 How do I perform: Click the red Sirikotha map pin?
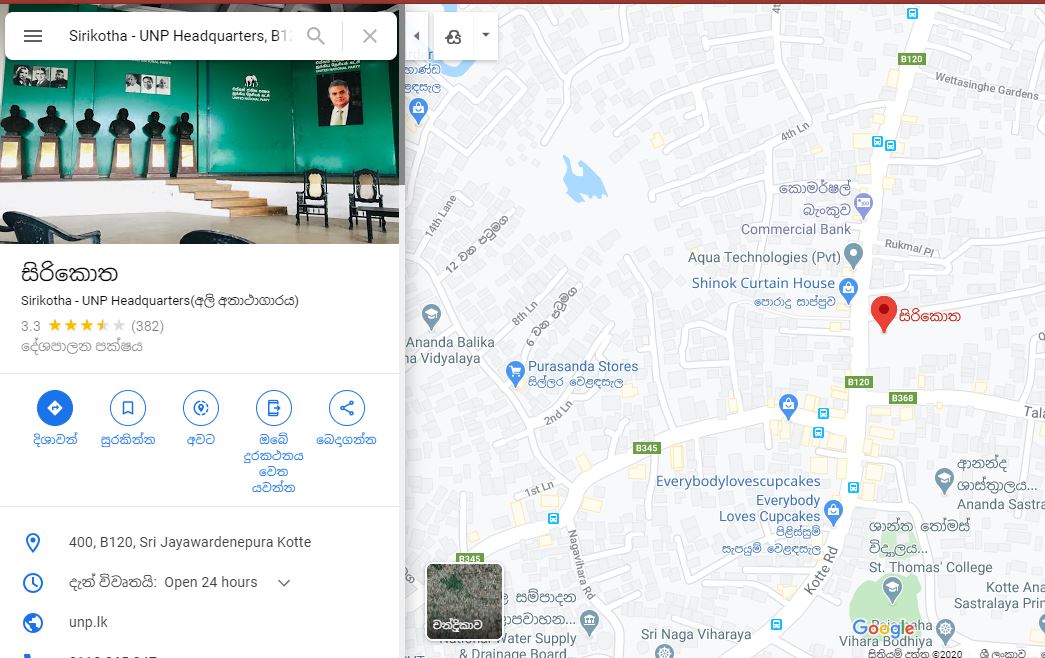[884, 314]
